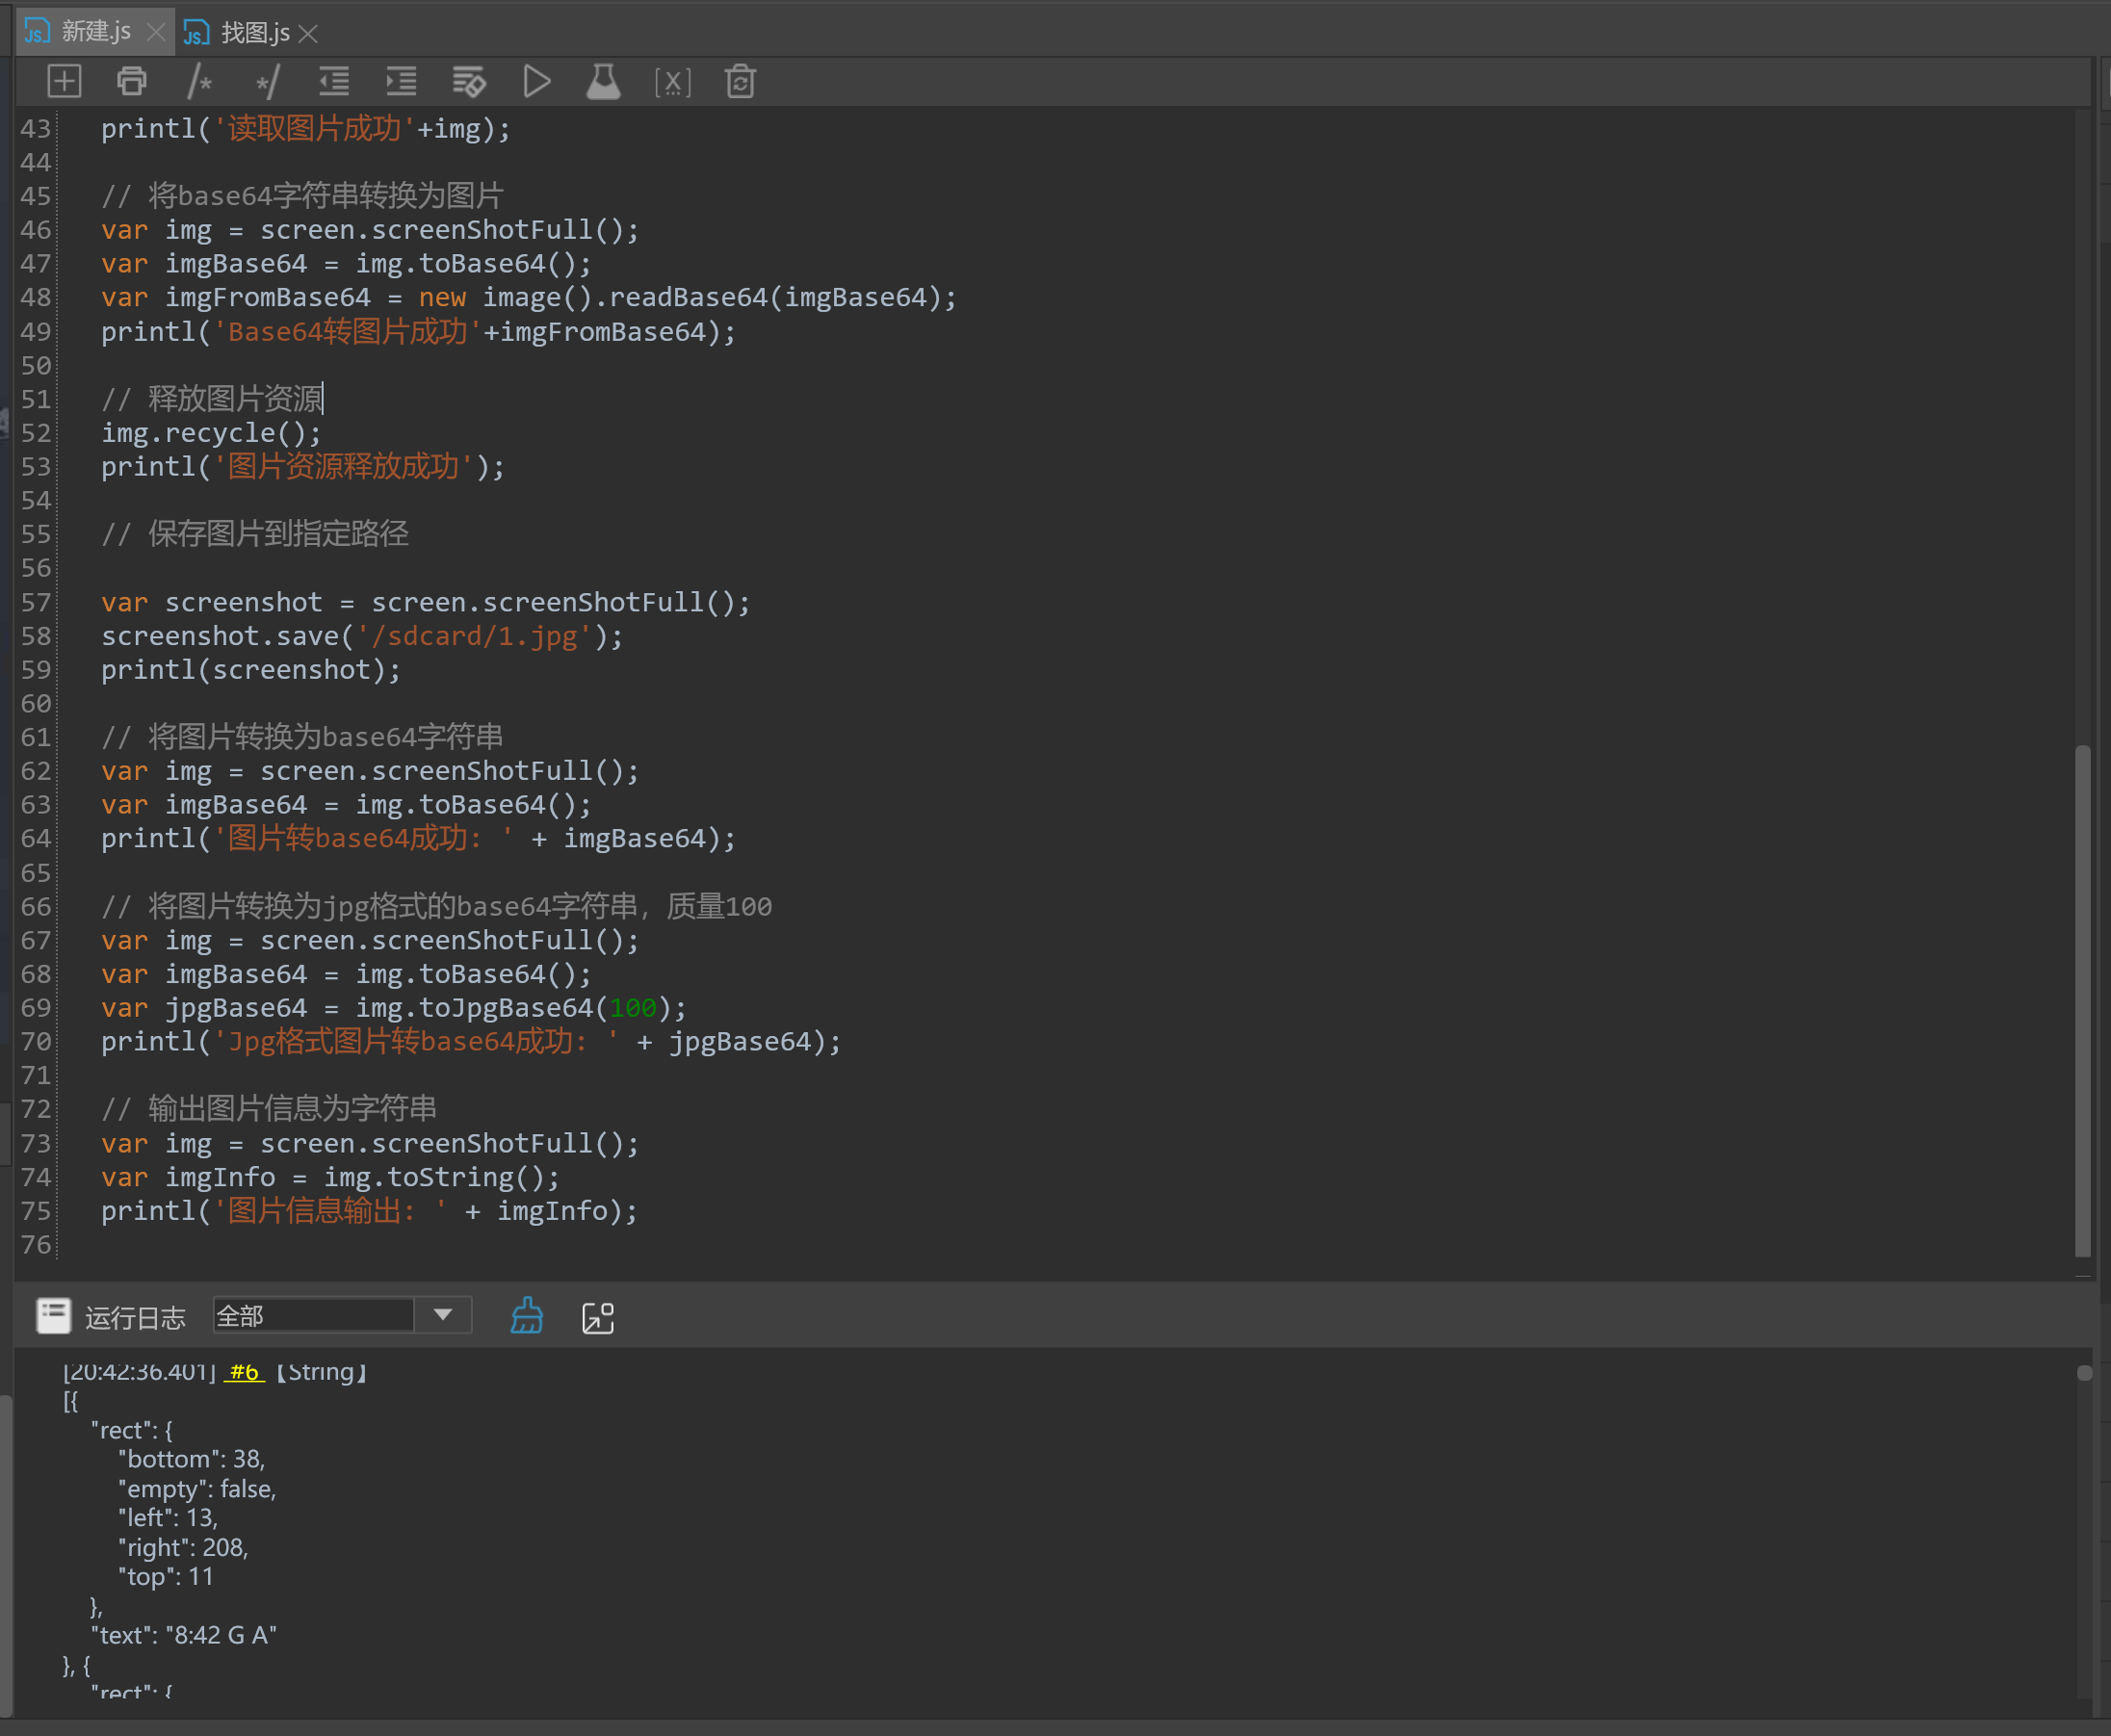Screen dimensions: 2111x1736
Task: Click the line 'printl(screenshot);'
Action: [x=250, y=670]
